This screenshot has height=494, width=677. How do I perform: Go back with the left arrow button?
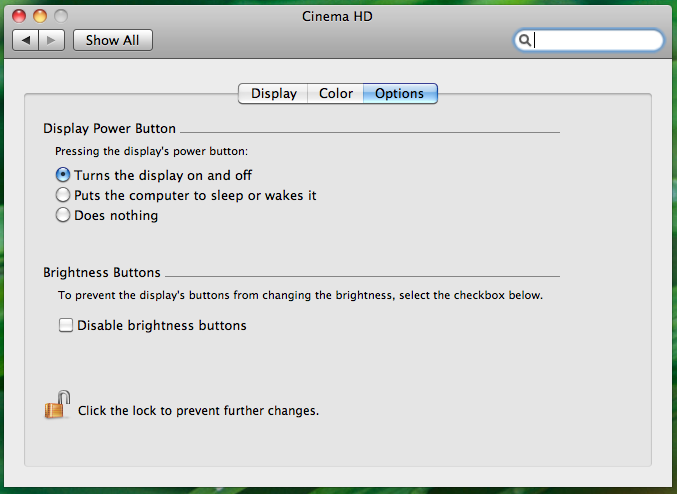point(25,40)
